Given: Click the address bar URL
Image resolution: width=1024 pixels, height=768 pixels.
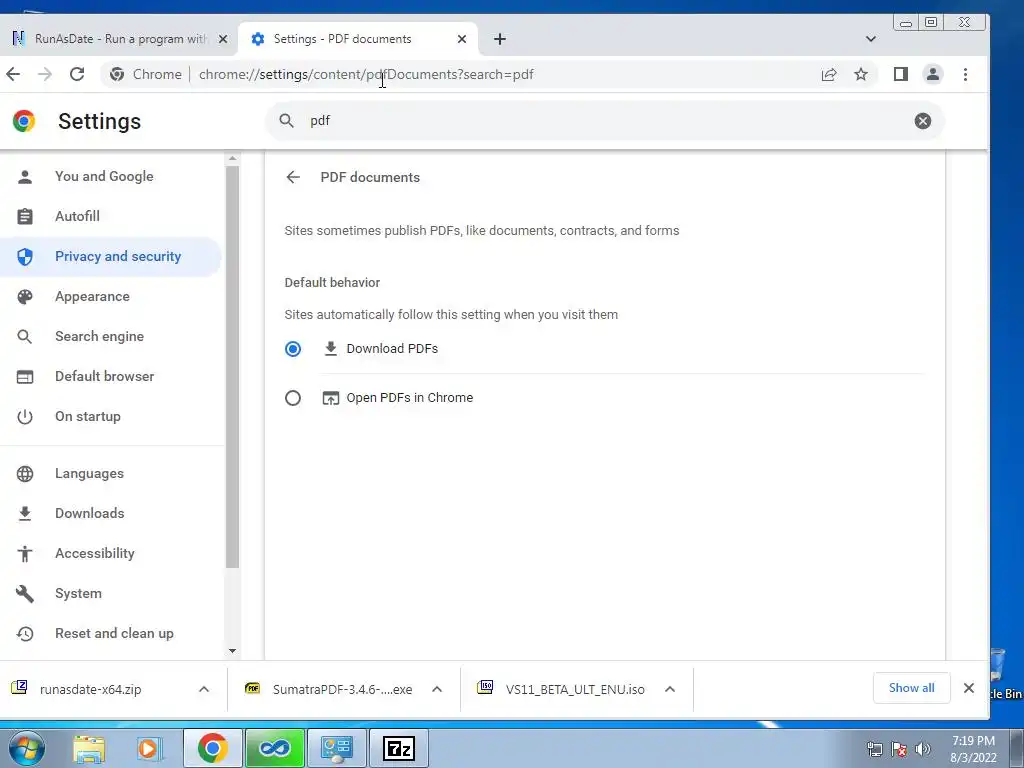Looking at the screenshot, I should [x=366, y=74].
